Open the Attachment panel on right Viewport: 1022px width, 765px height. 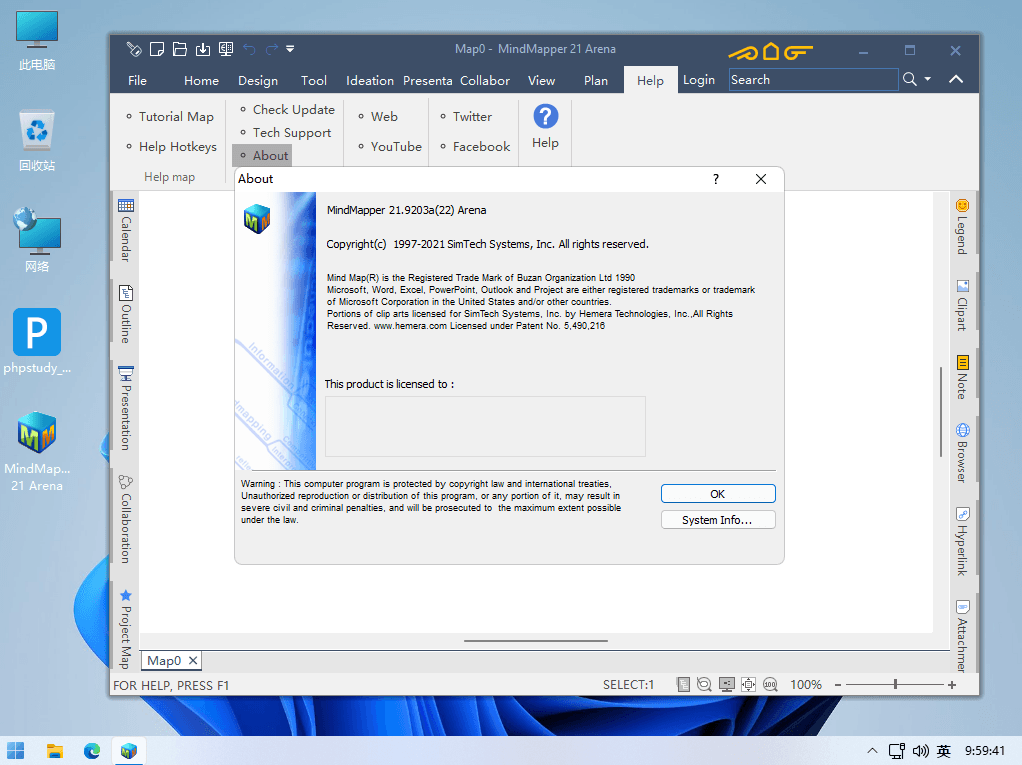(x=962, y=636)
